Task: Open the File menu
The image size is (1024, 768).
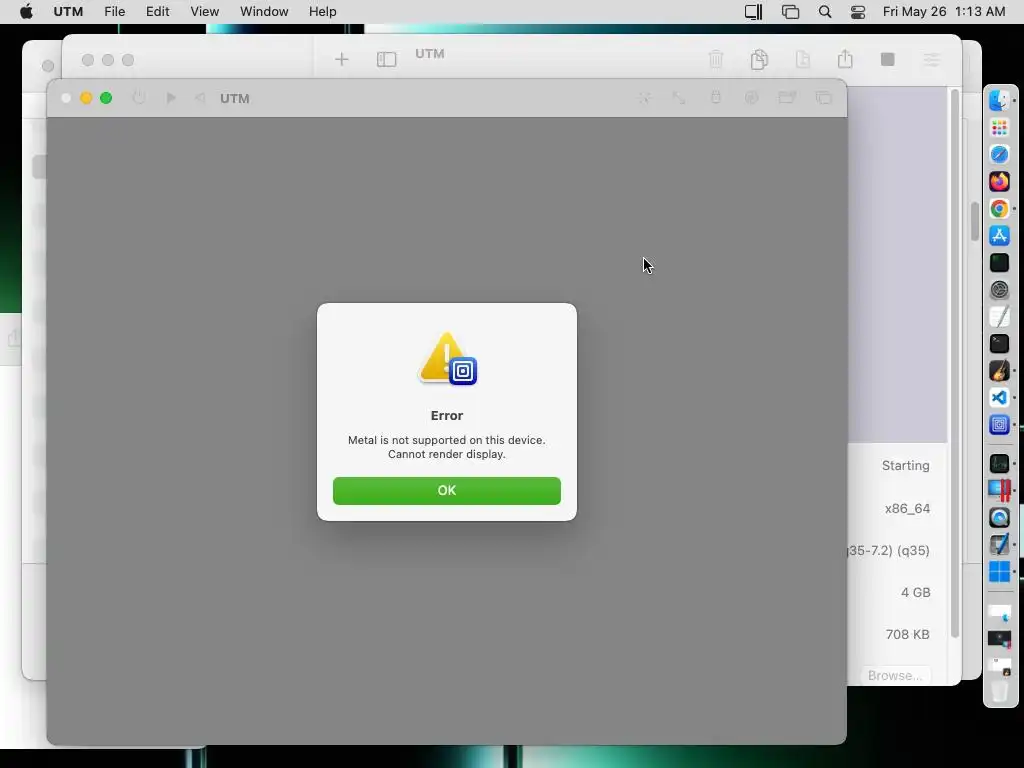Action: pos(114,12)
